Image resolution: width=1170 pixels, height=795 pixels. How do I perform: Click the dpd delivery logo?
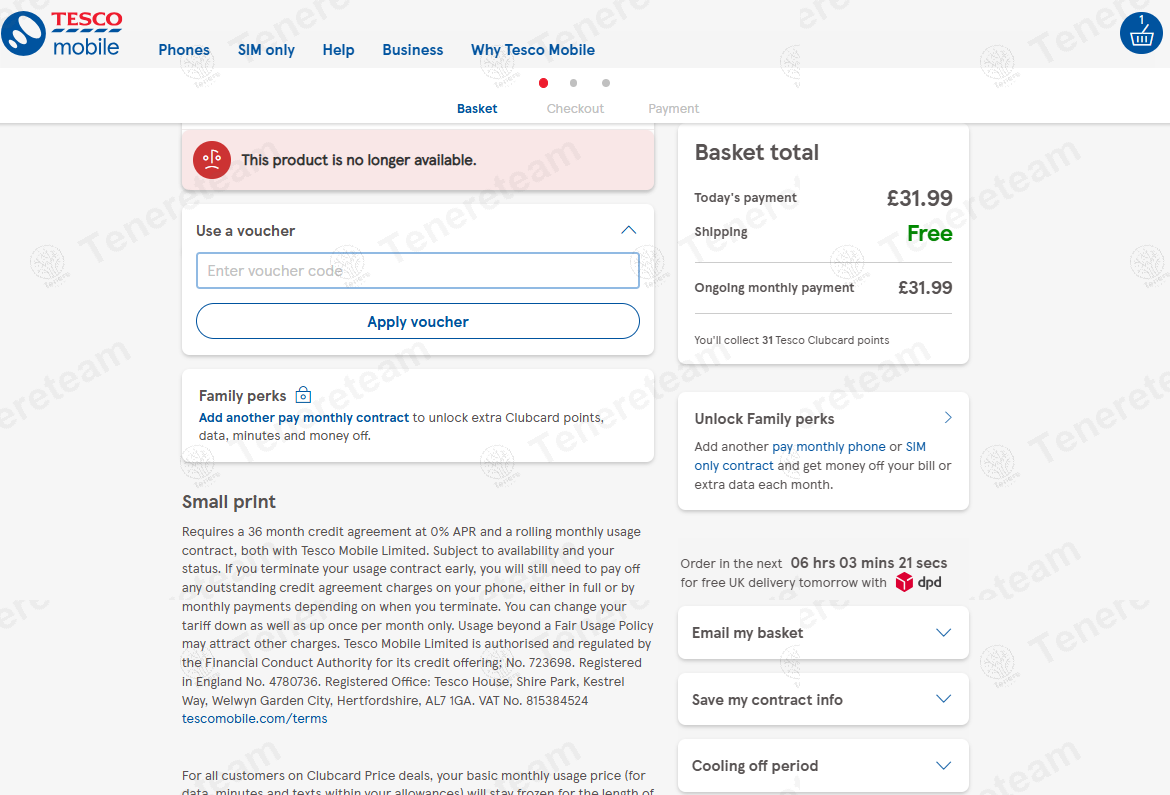click(919, 582)
